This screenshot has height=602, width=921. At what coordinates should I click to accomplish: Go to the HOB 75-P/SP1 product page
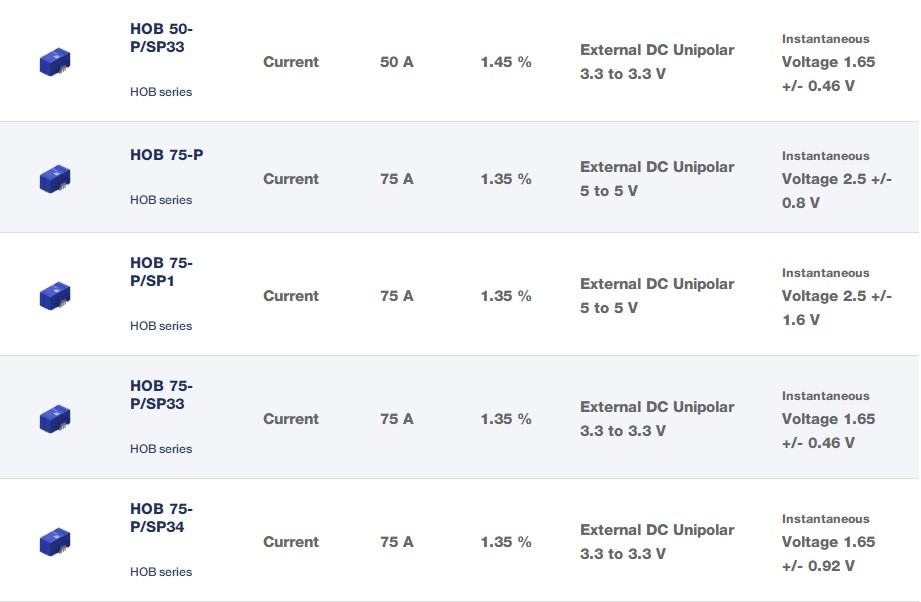[161, 272]
